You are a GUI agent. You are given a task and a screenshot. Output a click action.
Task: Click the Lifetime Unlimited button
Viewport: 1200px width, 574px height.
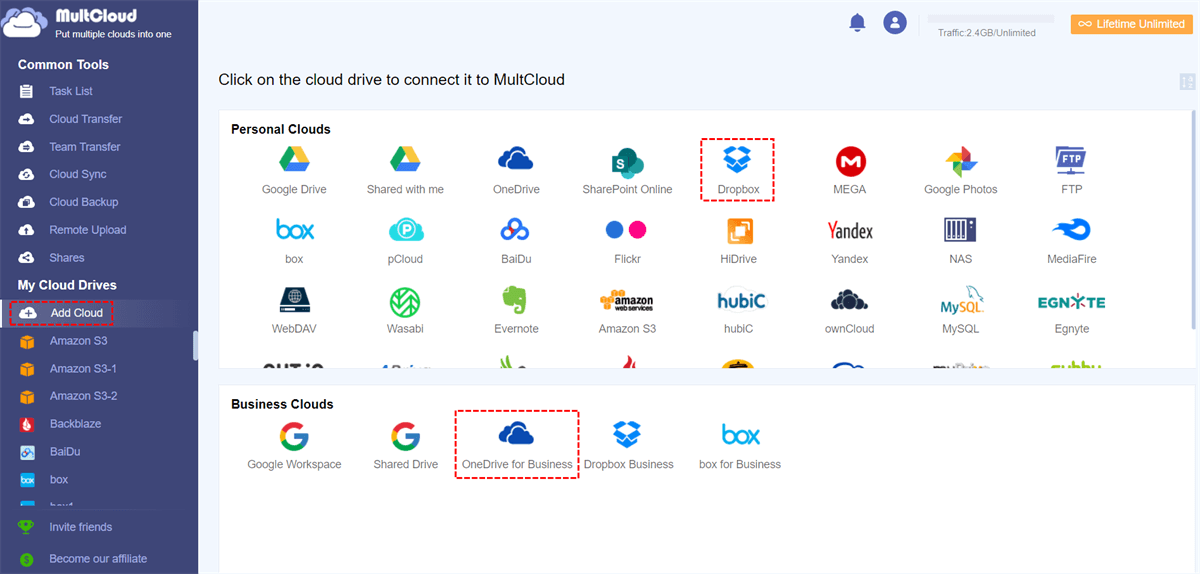coord(1132,24)
